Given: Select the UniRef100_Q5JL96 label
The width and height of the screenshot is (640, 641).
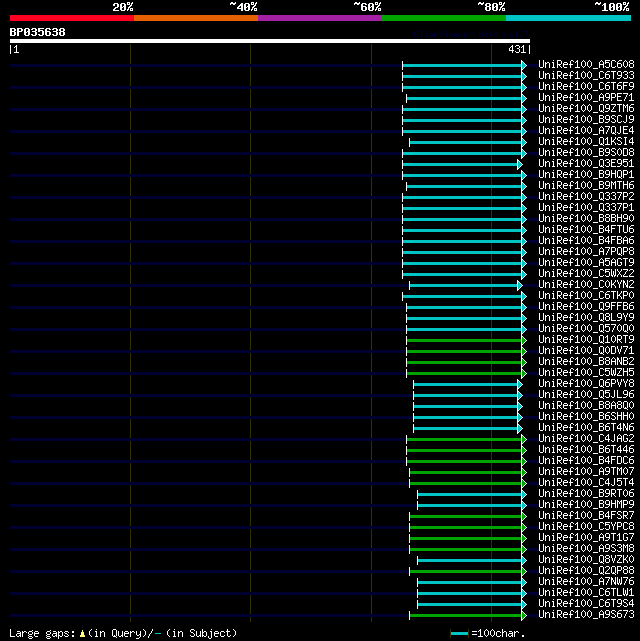Looking at the screenshot, I should (x=586, y=395).
